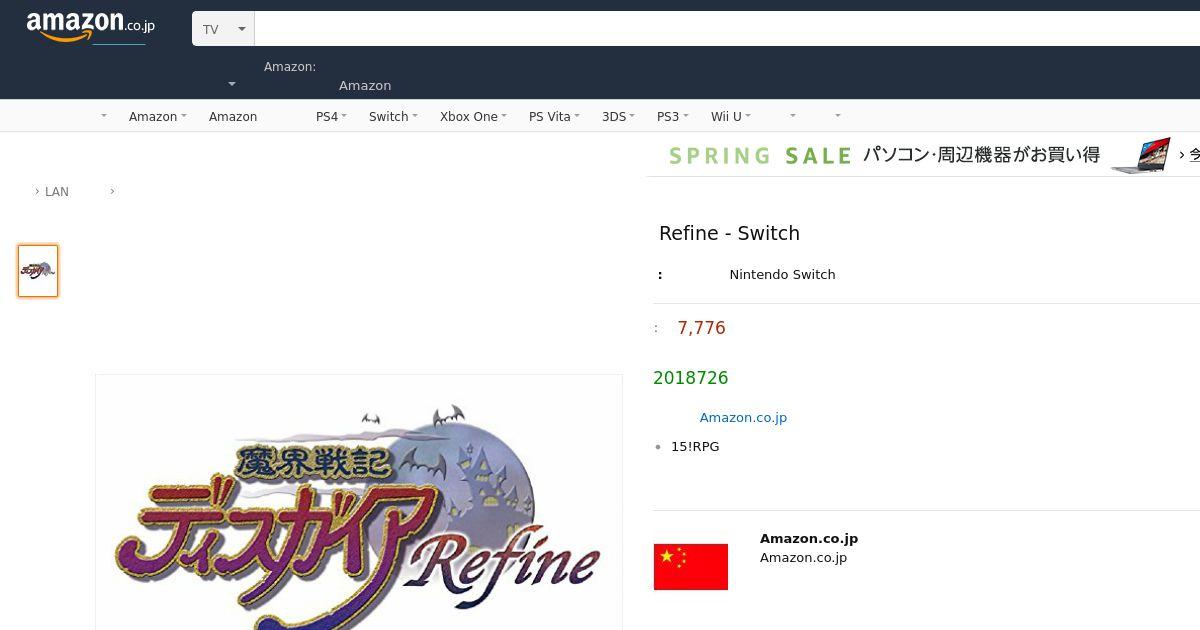Expand the PS Vita category menu

pos(554,116)
